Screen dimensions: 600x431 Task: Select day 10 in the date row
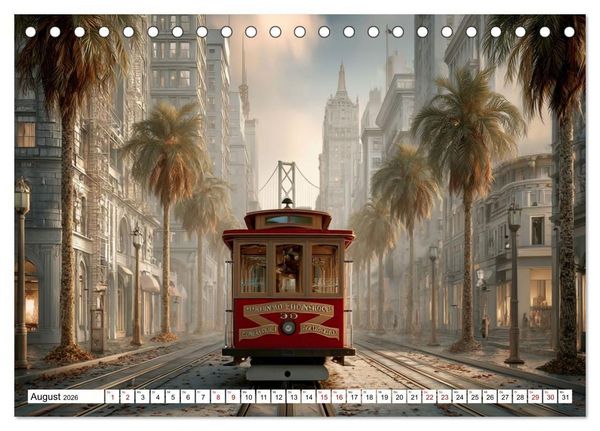pos(248,397)
